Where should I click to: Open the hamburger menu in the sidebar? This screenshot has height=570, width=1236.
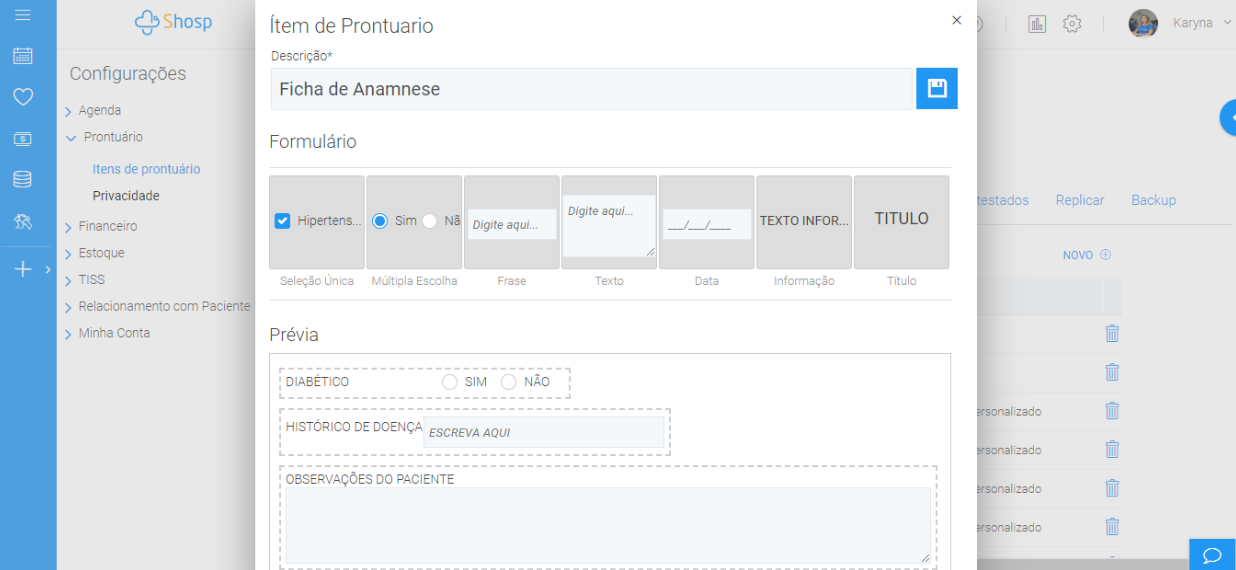tap(22, 14)
